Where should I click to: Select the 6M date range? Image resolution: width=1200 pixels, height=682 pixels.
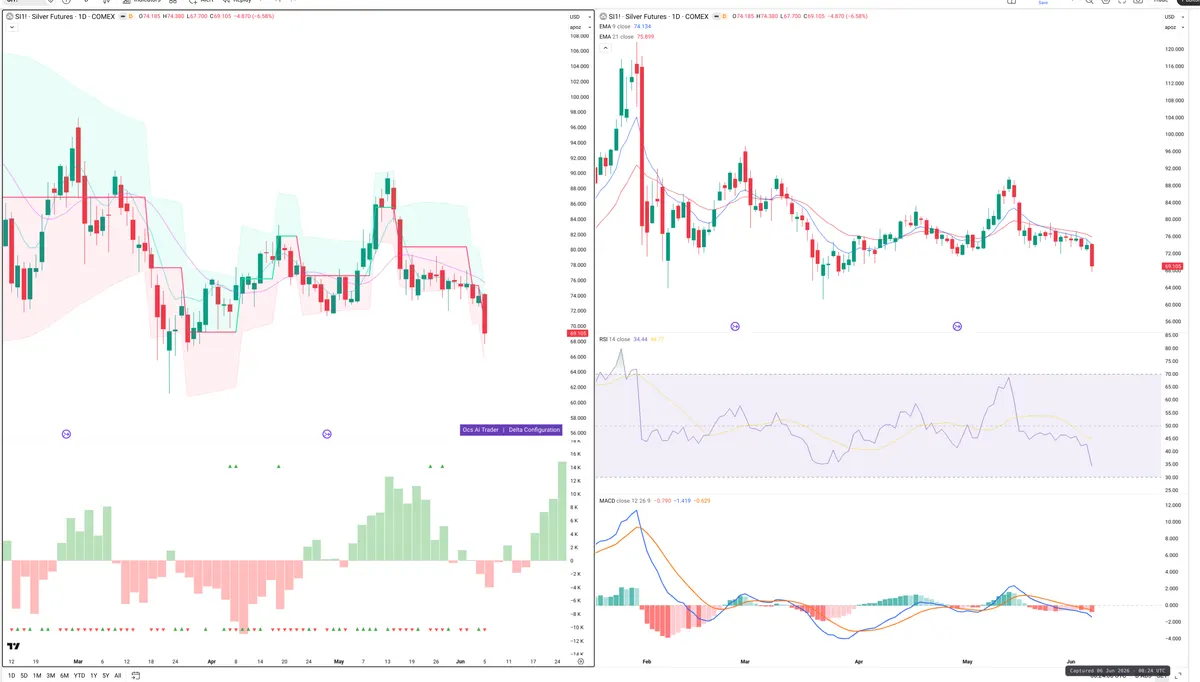[x=64, y=676]
